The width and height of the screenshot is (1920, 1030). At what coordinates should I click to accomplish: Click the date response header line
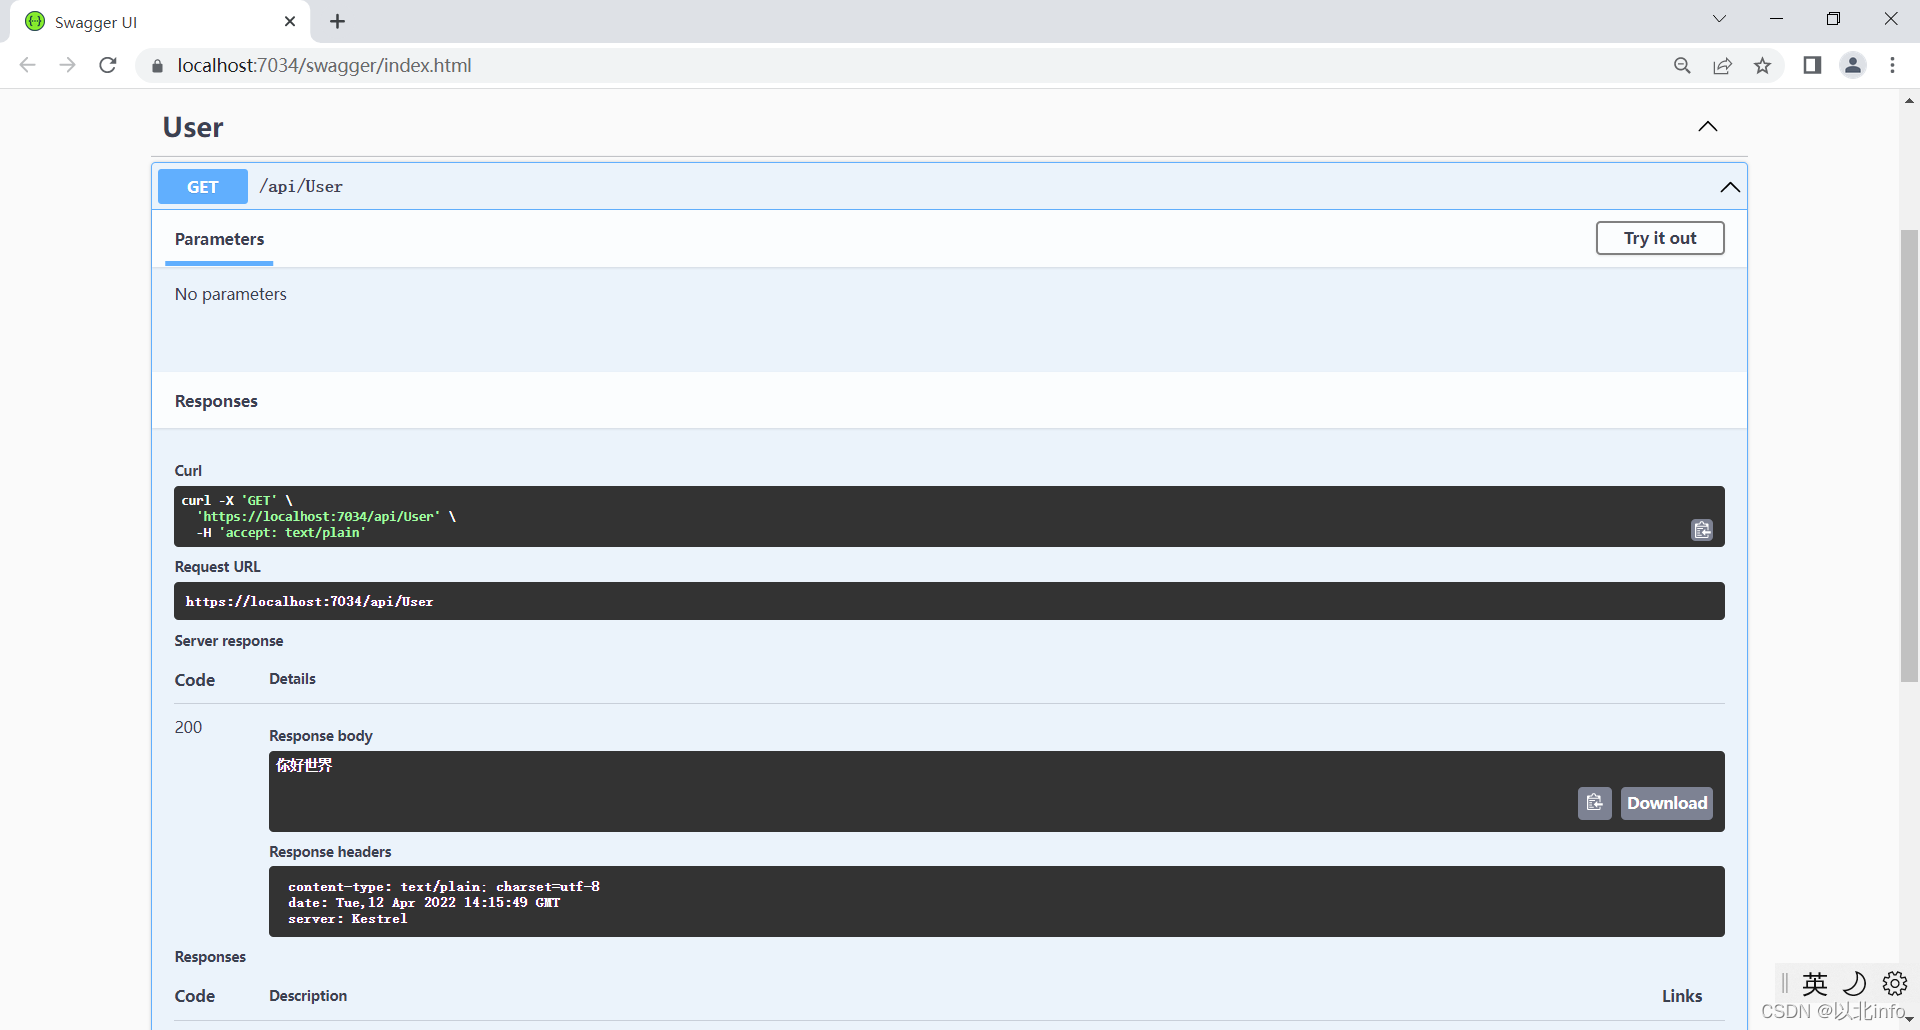click(424, 902)
